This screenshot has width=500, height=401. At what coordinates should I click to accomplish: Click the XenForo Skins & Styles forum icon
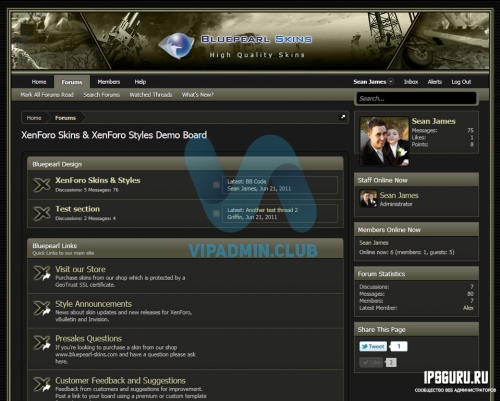(x=42, y=185)
